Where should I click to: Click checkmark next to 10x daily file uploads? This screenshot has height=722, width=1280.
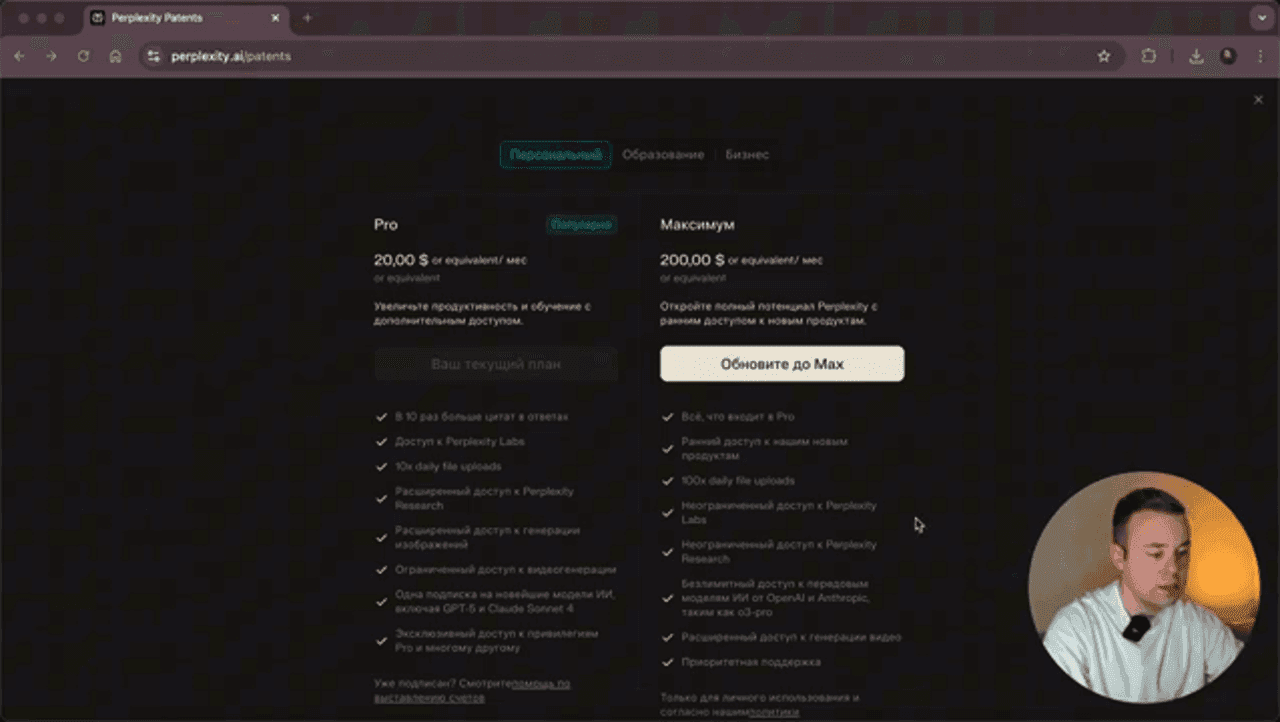[x=381, y=466]
